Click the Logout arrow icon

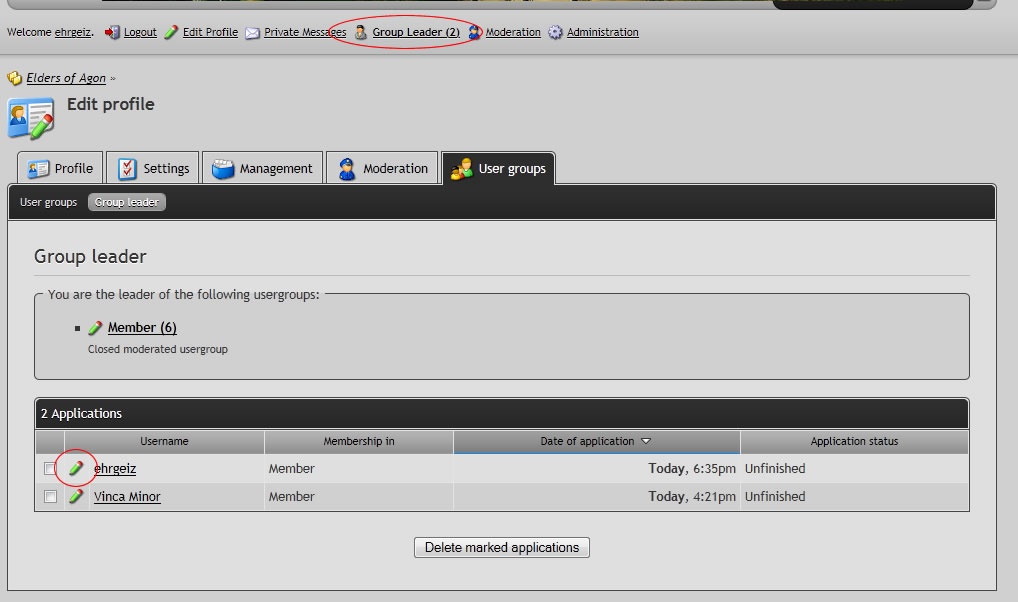pos(112,33)
